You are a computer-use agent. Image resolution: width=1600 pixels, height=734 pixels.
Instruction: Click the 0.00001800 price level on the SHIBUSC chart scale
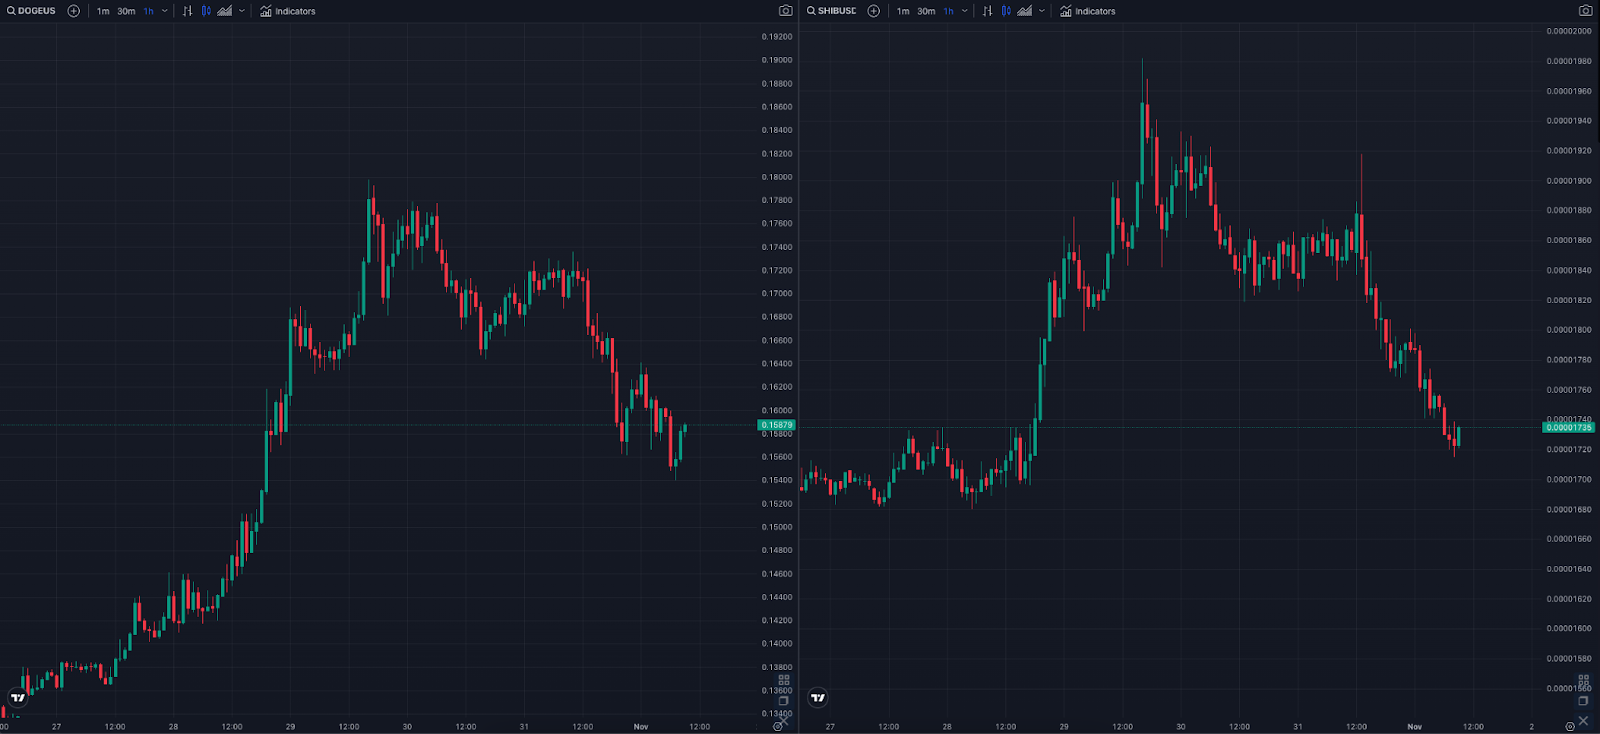coord(1569,330)
